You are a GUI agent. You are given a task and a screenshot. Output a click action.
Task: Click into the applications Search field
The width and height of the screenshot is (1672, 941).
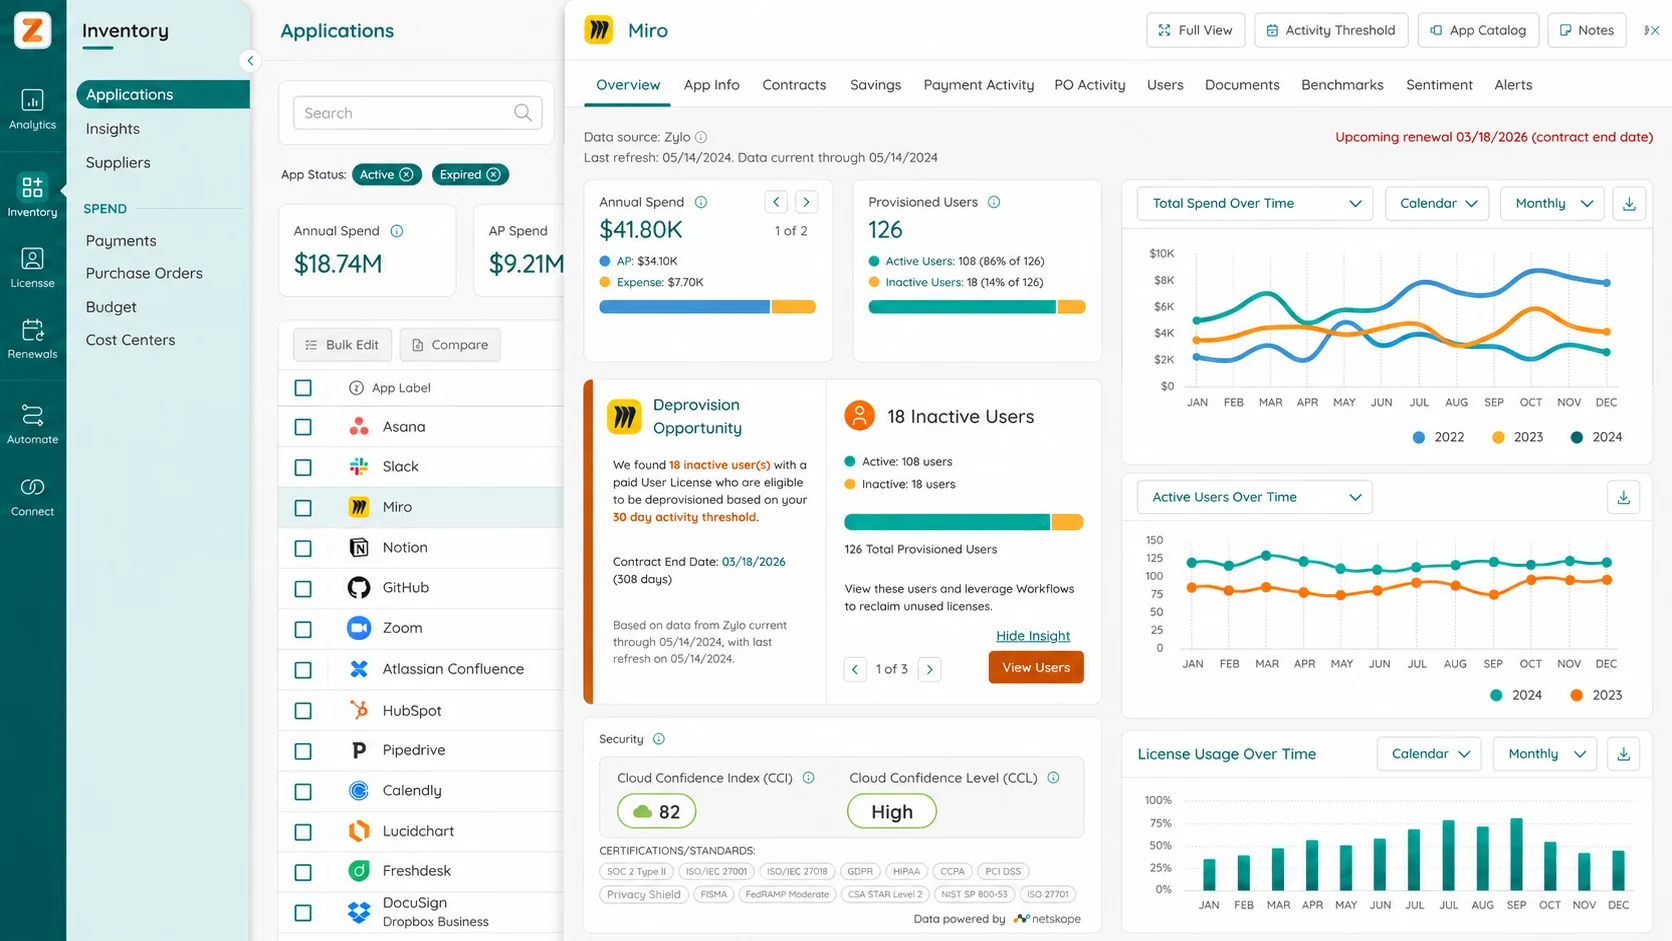(x=417, y=113)
